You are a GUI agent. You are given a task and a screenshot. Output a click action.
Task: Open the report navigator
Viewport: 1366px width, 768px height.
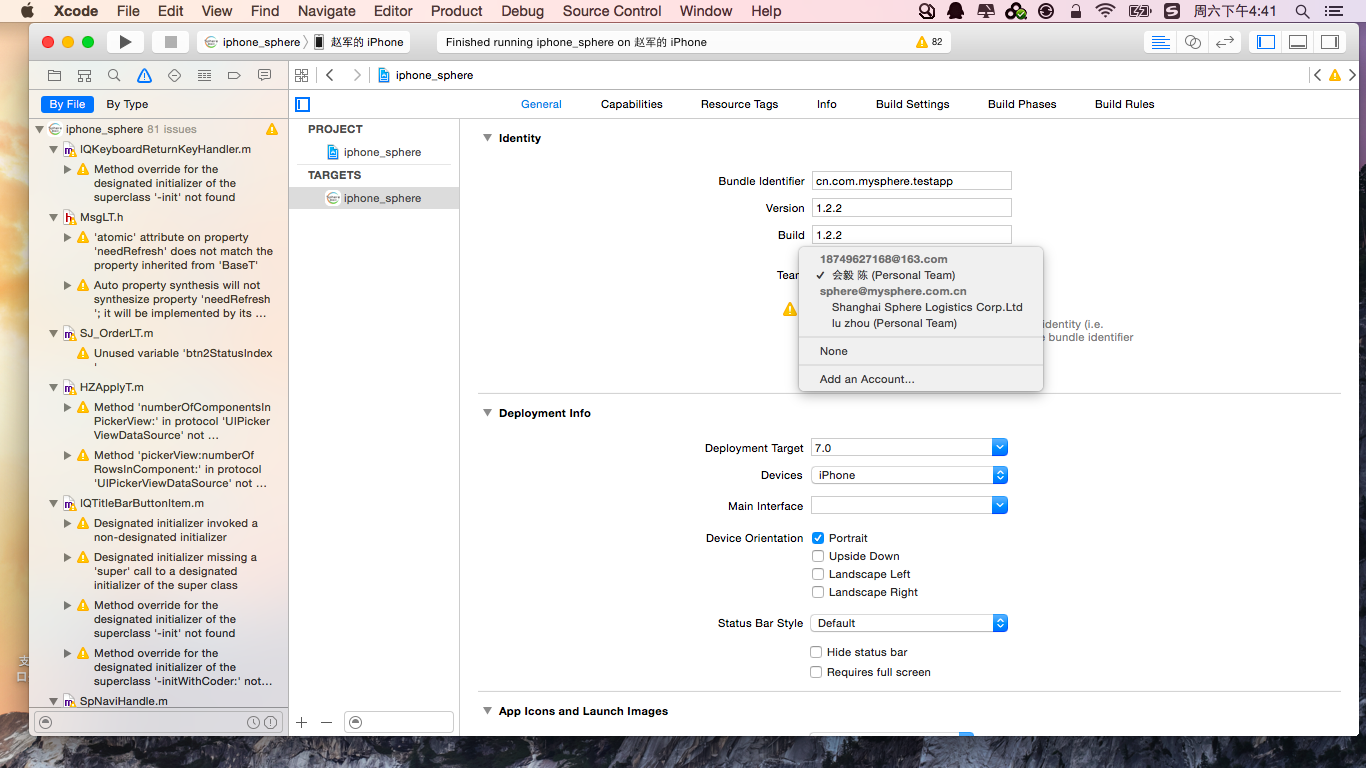[264, 75]
